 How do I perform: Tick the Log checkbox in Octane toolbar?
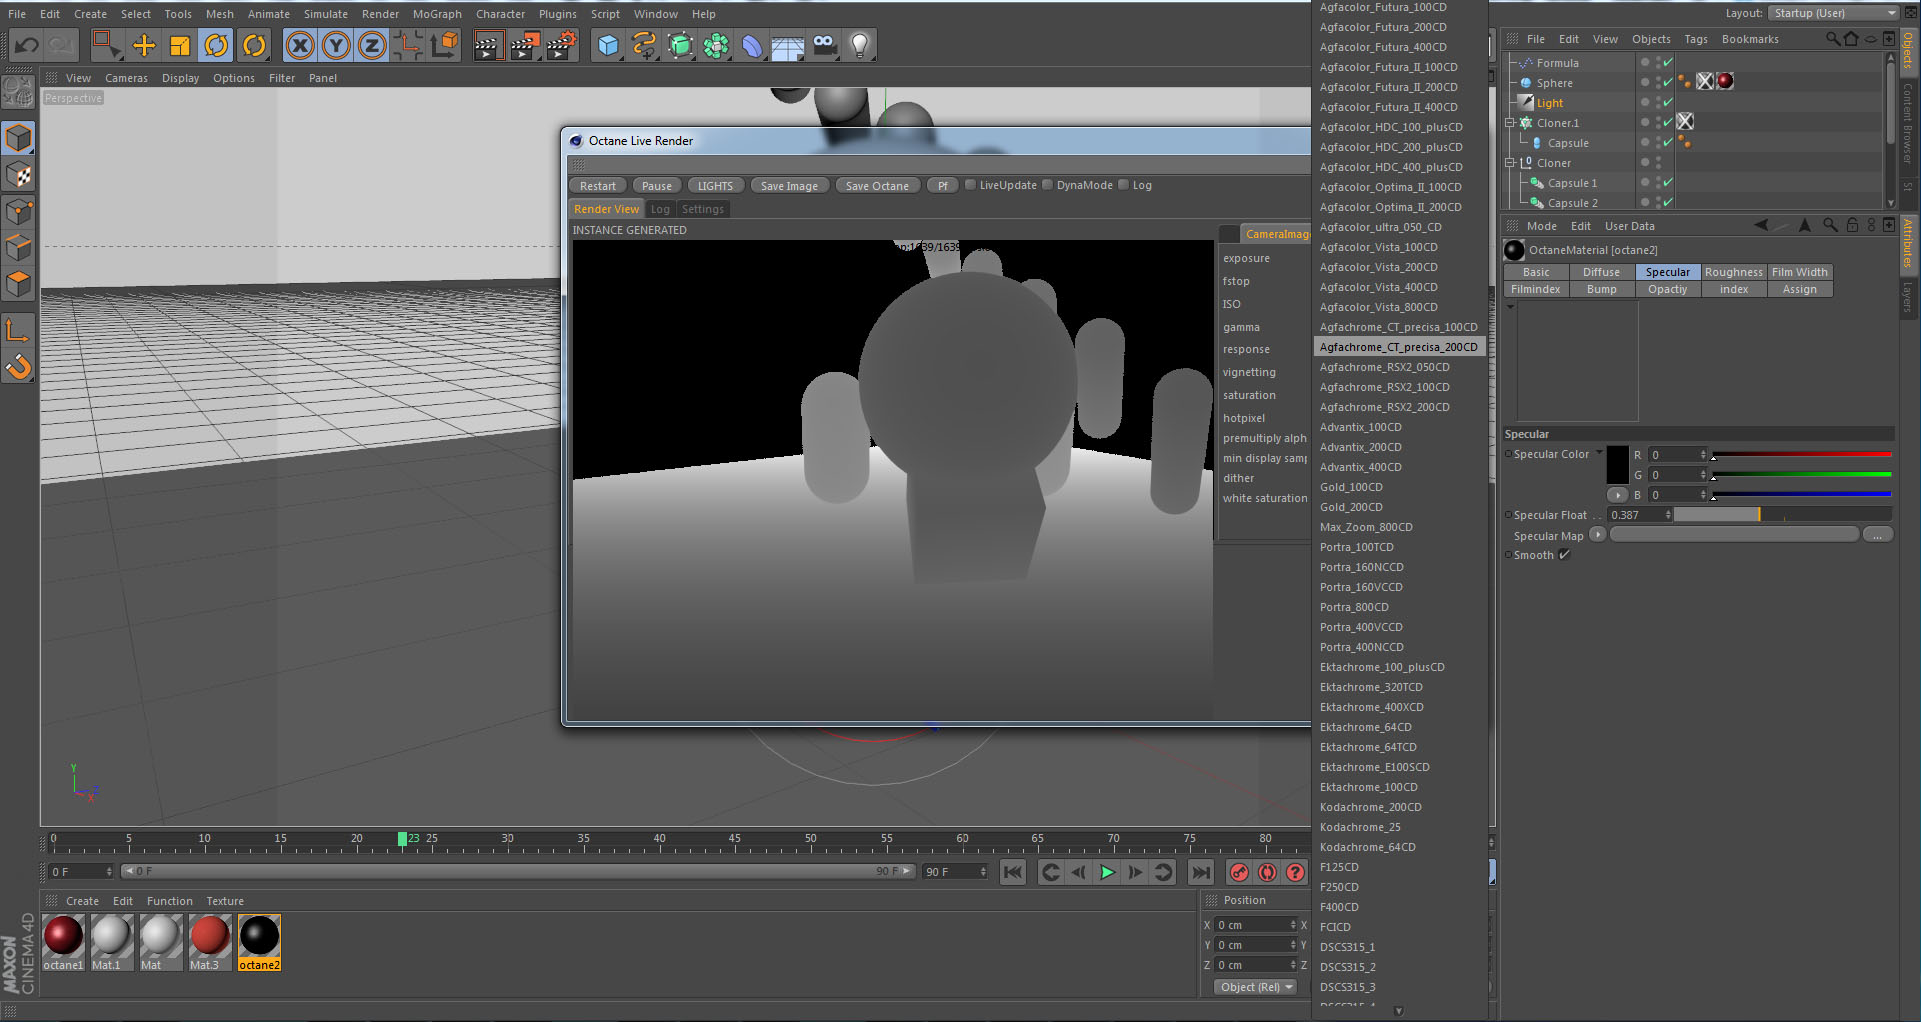pos(1123,185)
